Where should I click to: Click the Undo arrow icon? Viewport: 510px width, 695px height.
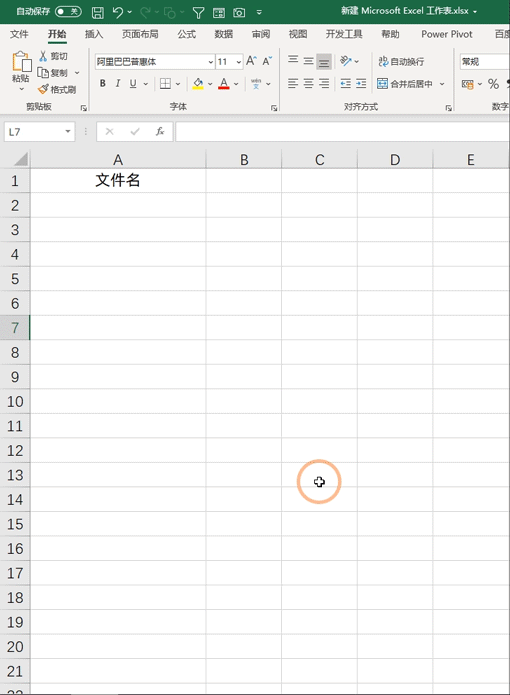[x=117, y=12]
